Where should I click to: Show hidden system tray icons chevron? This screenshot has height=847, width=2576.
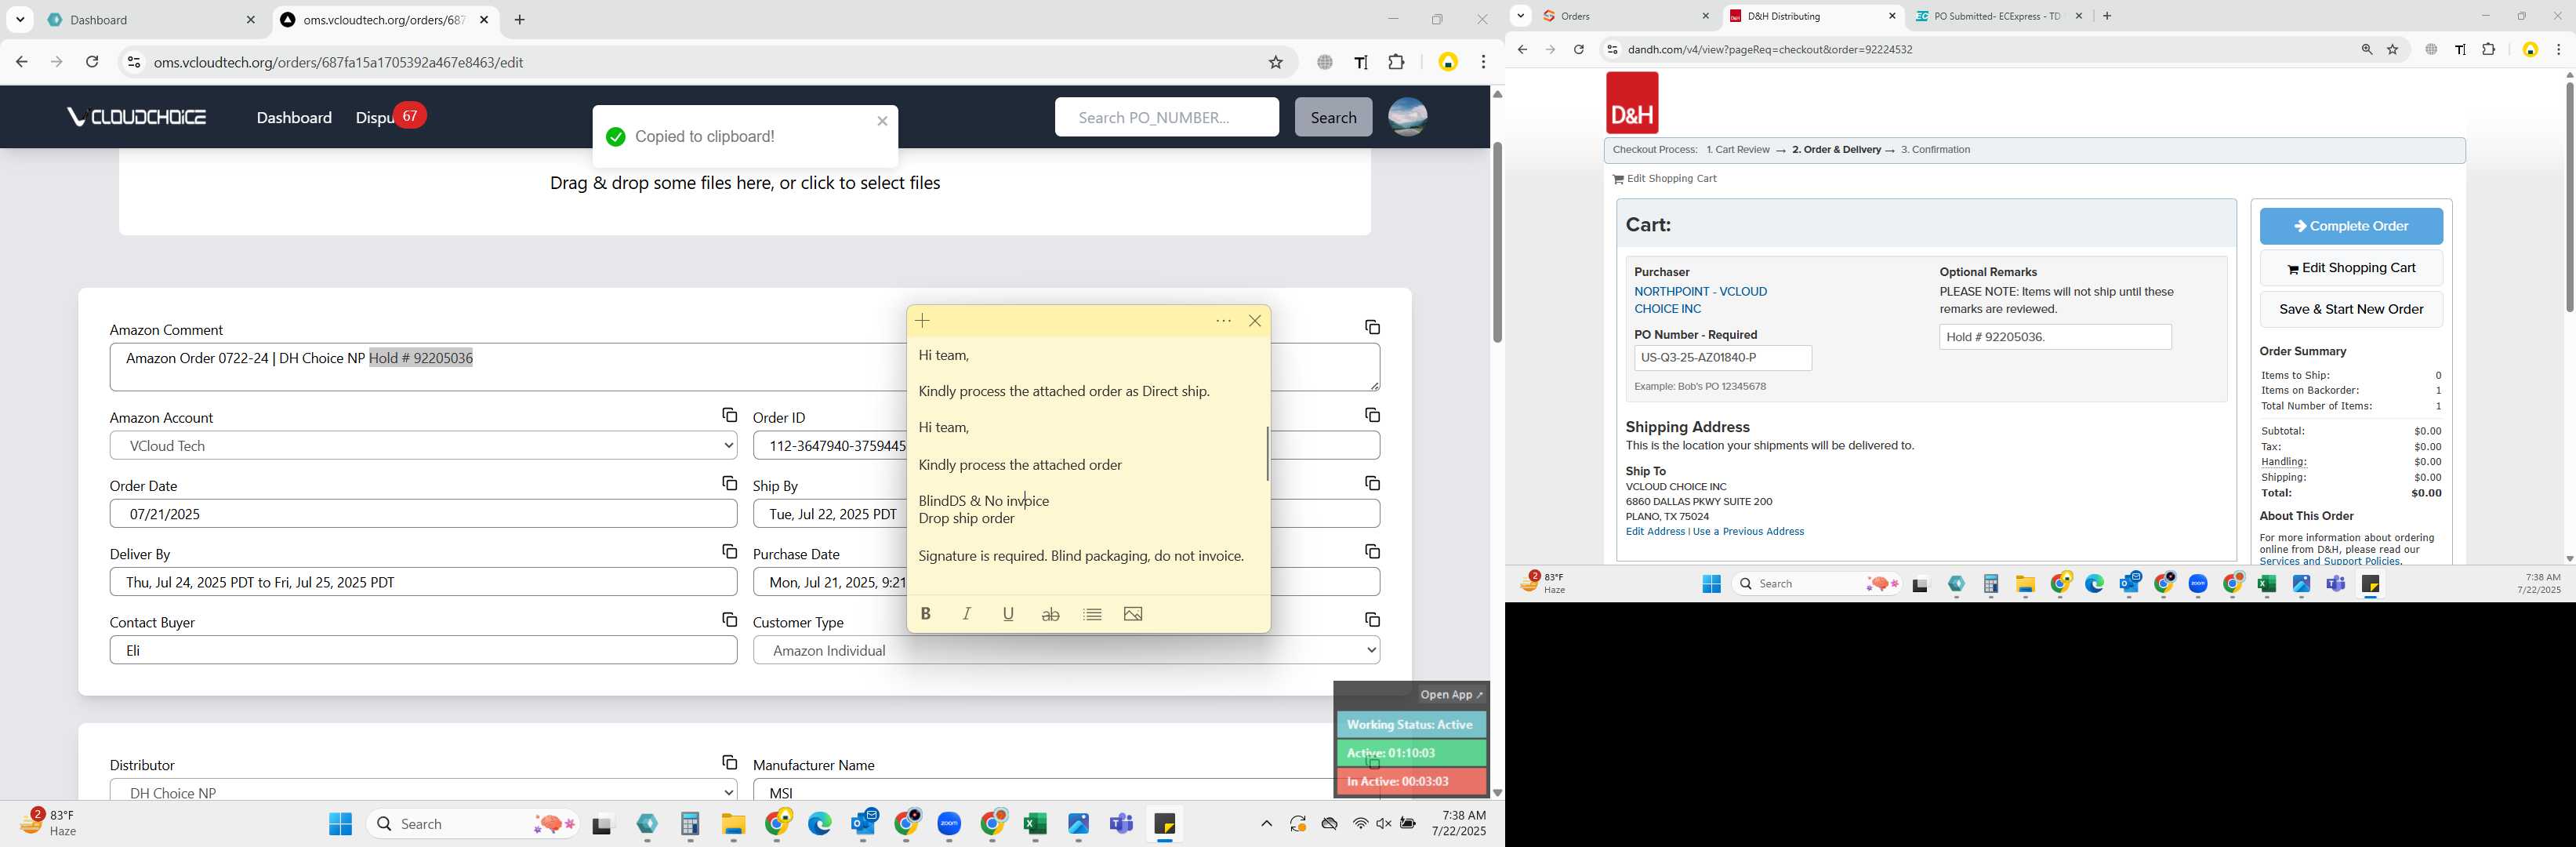tap(1266, 824)
